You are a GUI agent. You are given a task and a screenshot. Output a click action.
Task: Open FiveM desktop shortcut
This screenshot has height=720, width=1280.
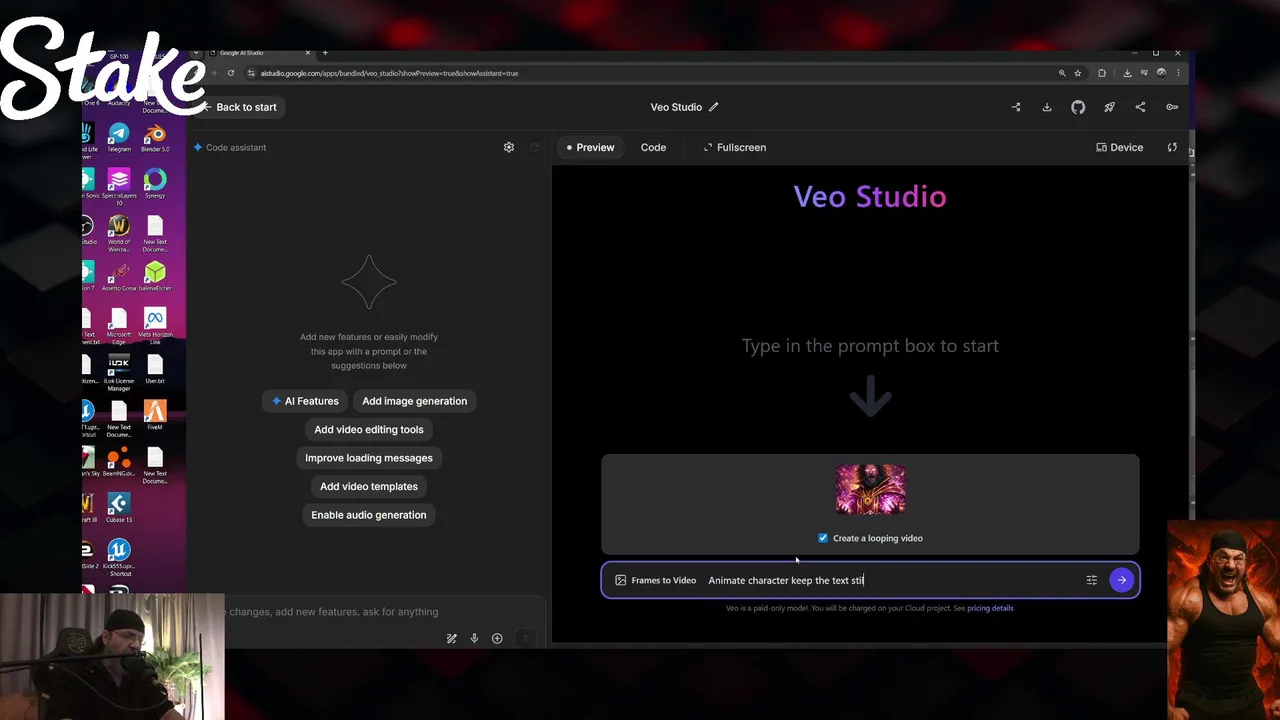[x=155, y=415]
